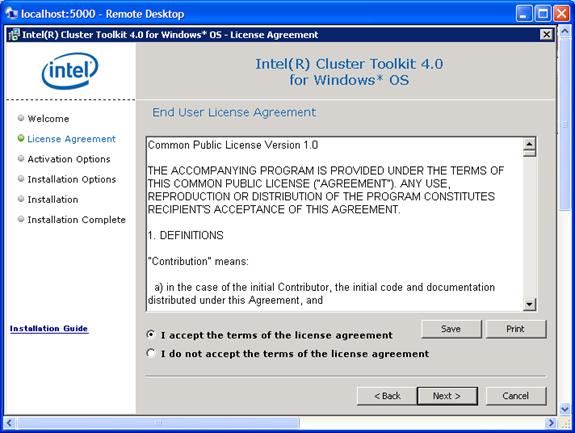
Task: Select the Installation Complete step label
Action: [x=77, y=220]
